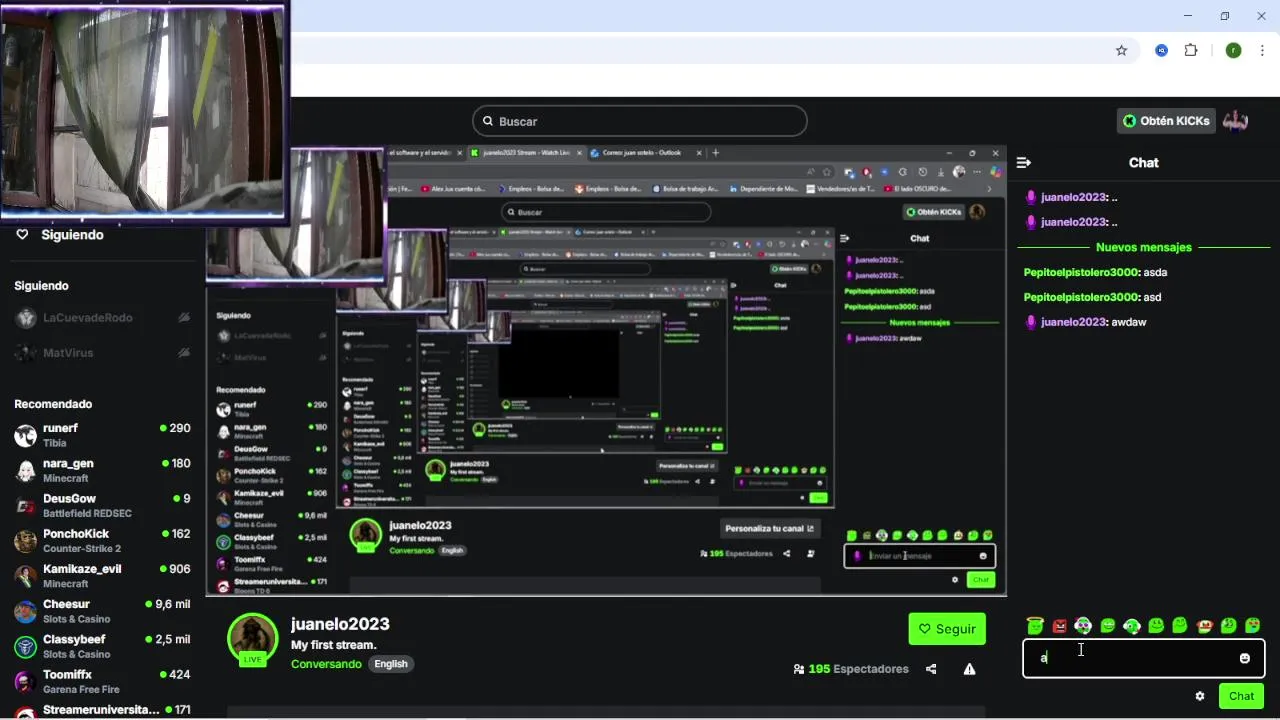The image size is (1280, 720).
Task: Insert the money-eyes green emote
Action: tap(1229, 626)
